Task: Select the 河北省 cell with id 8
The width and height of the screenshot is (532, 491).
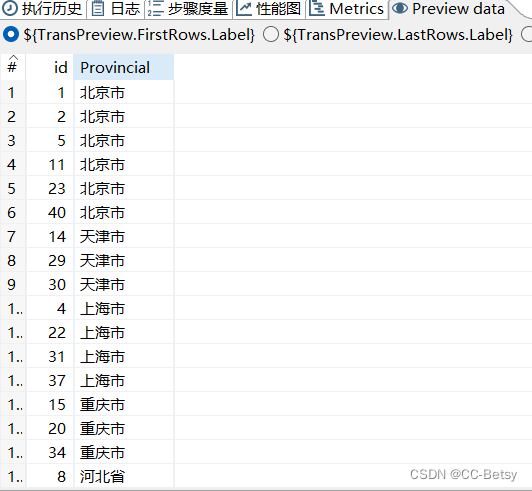Action: click(x=124, y=476)
